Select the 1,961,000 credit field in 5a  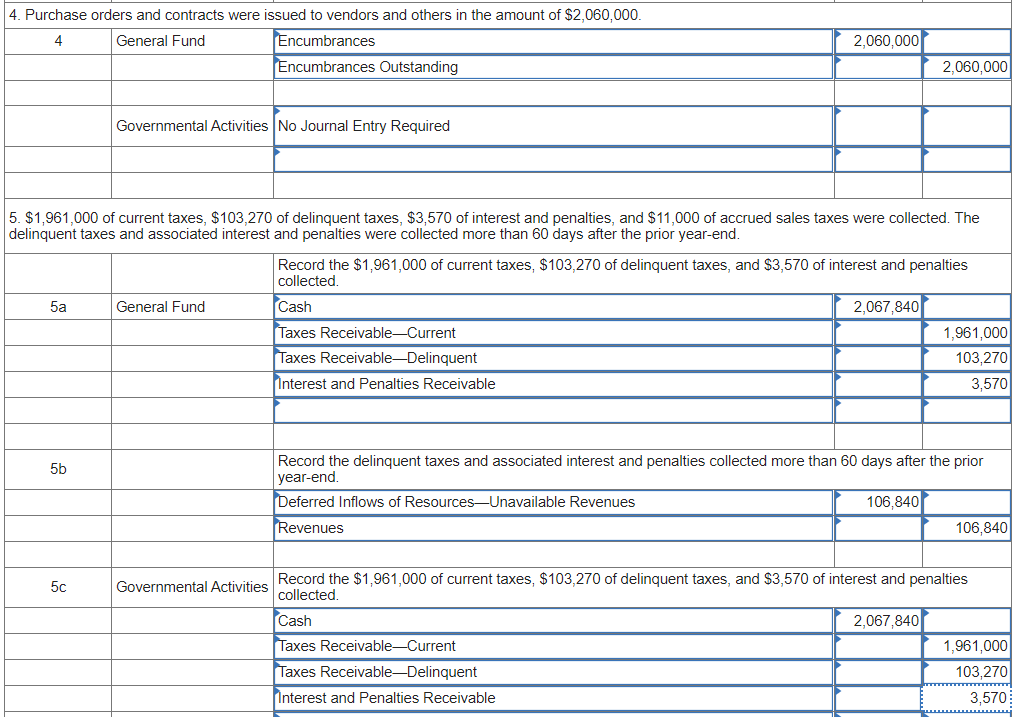966,332
